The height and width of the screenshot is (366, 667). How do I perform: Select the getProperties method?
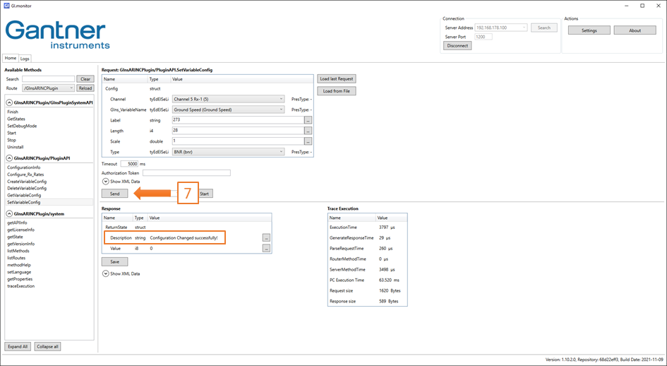coord(20,279)
